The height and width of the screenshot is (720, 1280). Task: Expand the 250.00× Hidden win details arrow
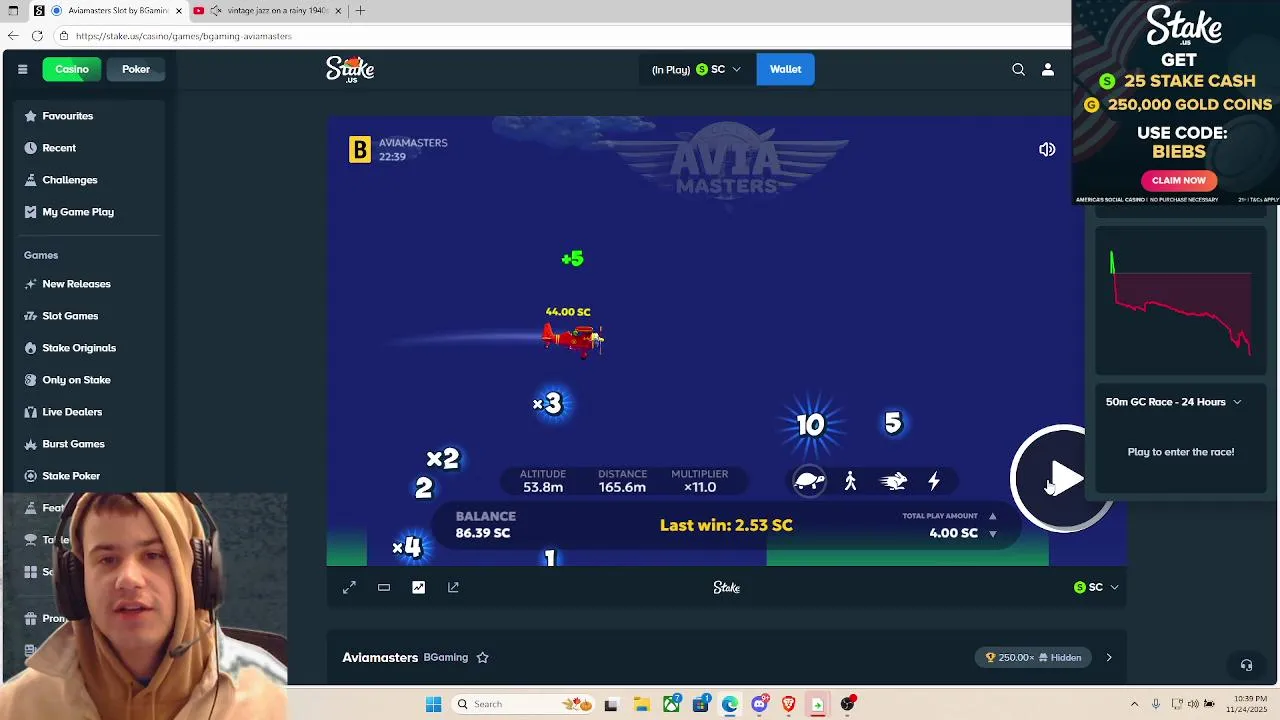coord(1108,657)
